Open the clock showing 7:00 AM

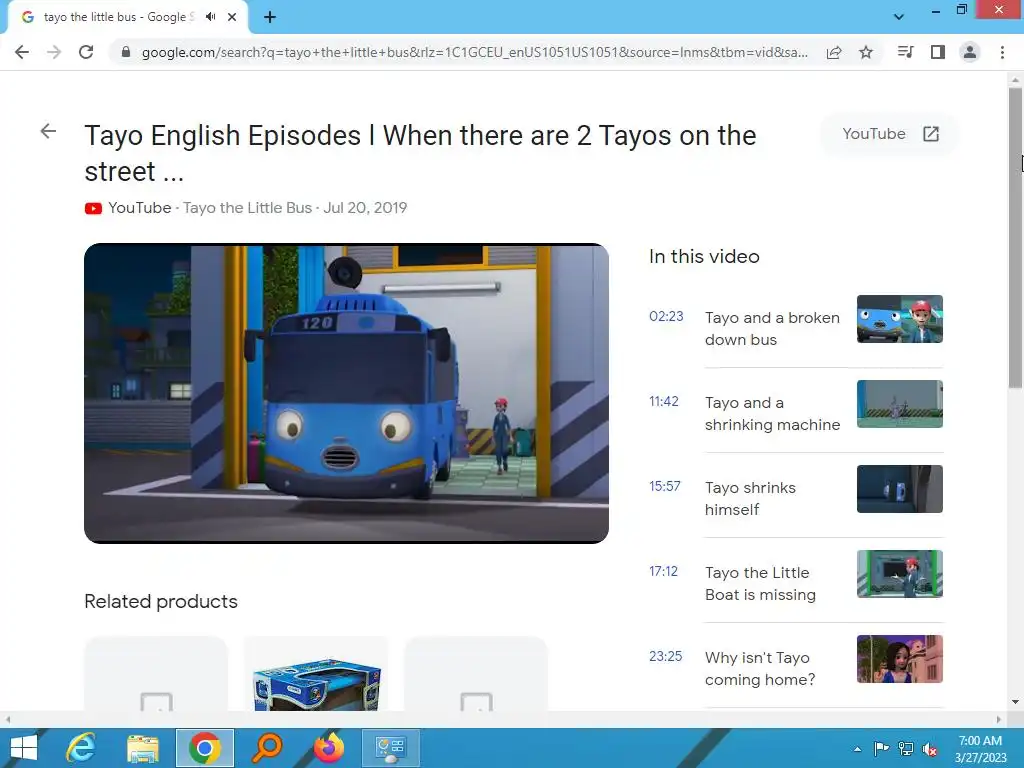(x=980, y=749)
